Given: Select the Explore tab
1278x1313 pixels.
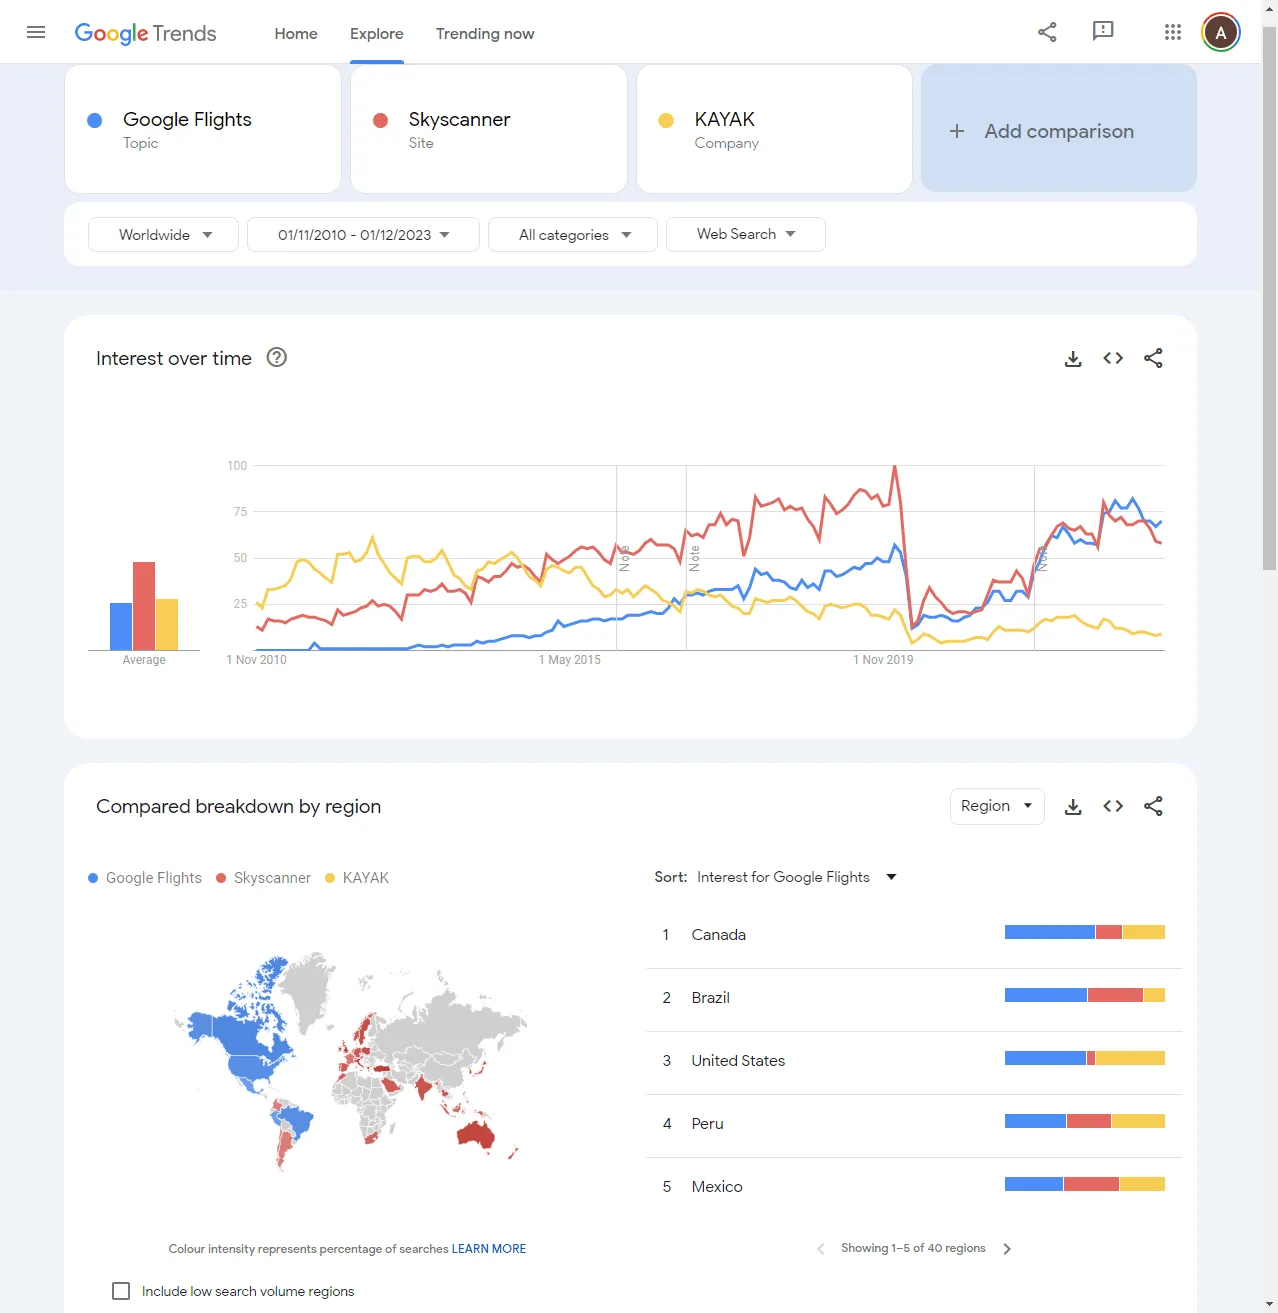Looking at the screenshot, I should 377,33.
